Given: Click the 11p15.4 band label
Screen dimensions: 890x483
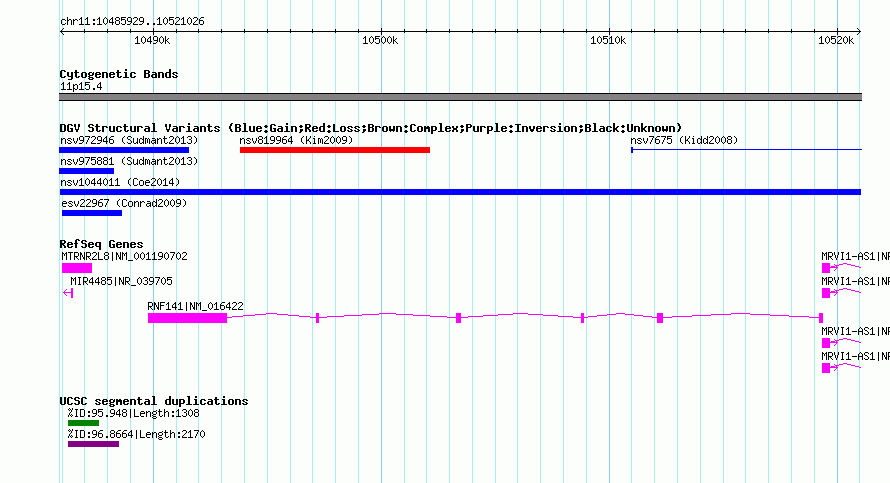Looking at the screenshot, I should pos(81,86).
